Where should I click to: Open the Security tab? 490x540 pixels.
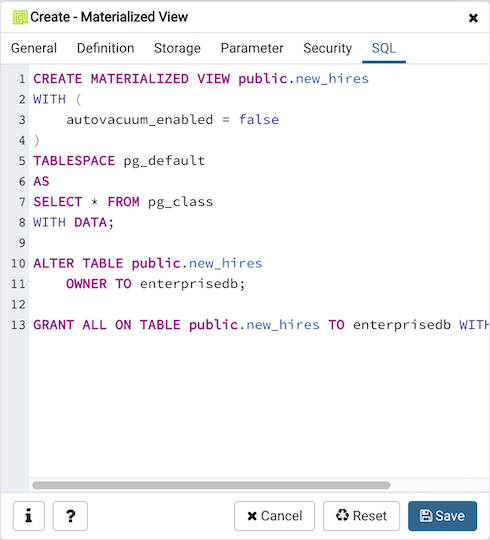pyautogui.click(x=327, y=48)
